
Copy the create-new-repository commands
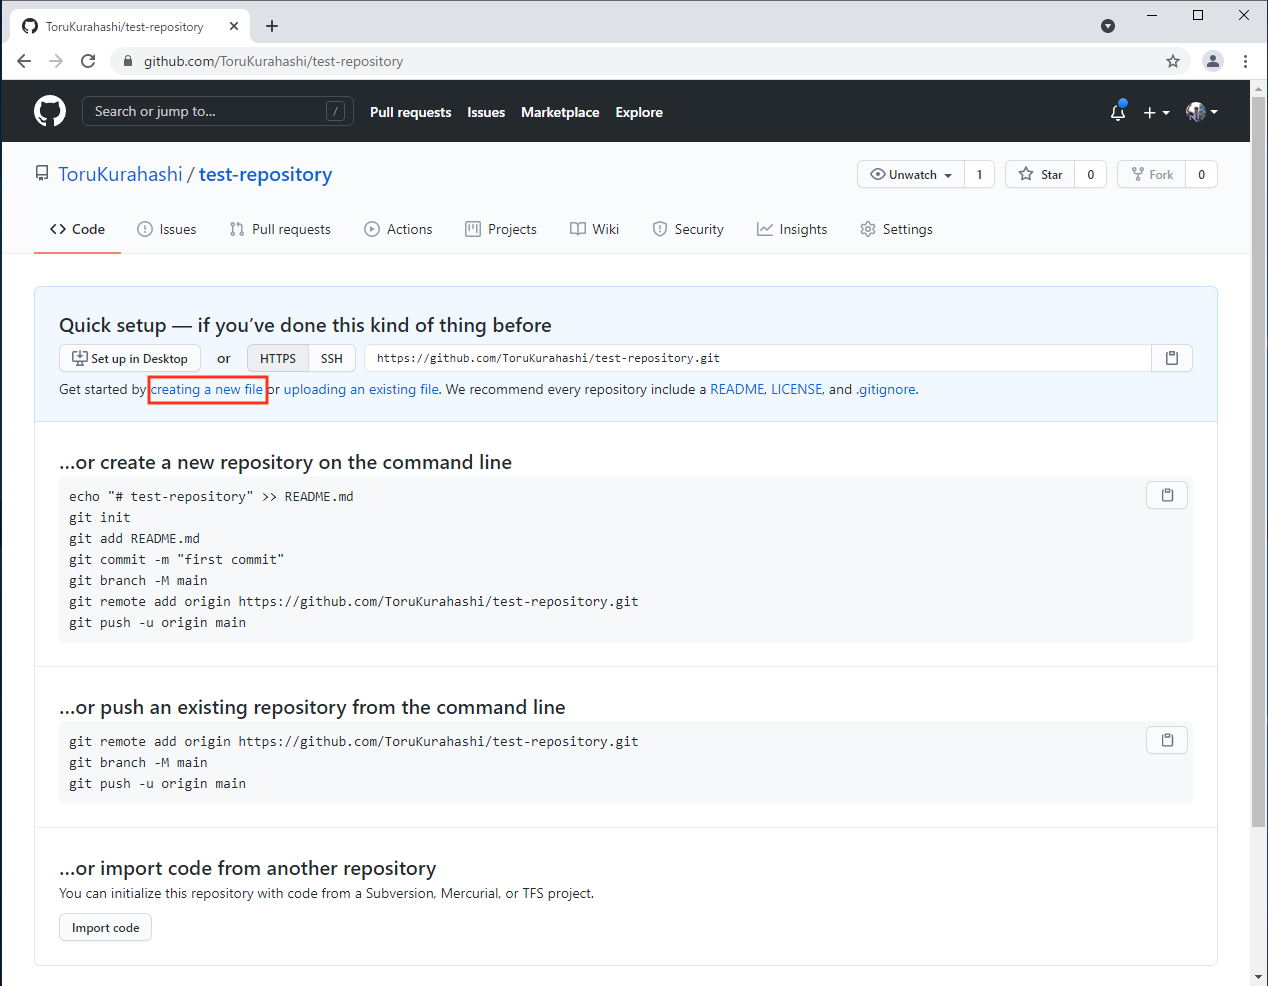[x=1167, y=495]
